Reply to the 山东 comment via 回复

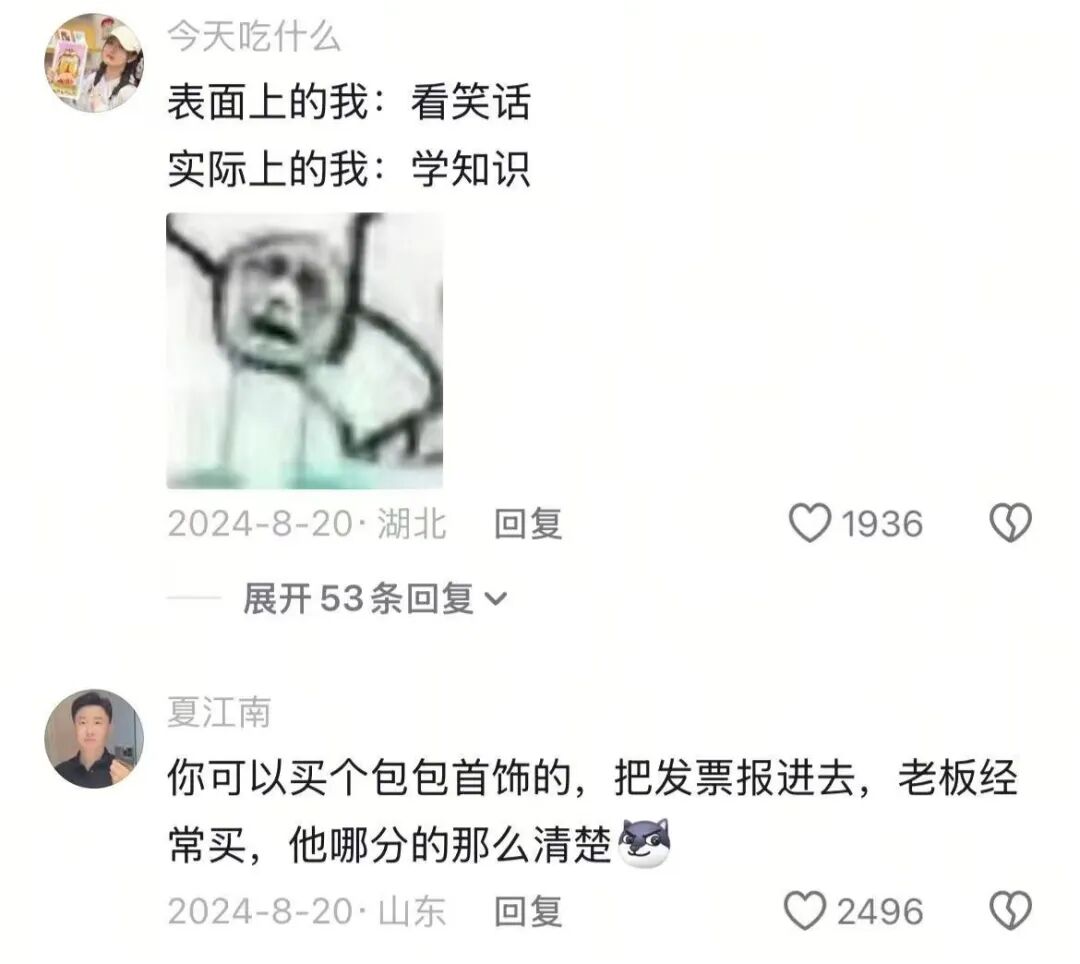528,912
